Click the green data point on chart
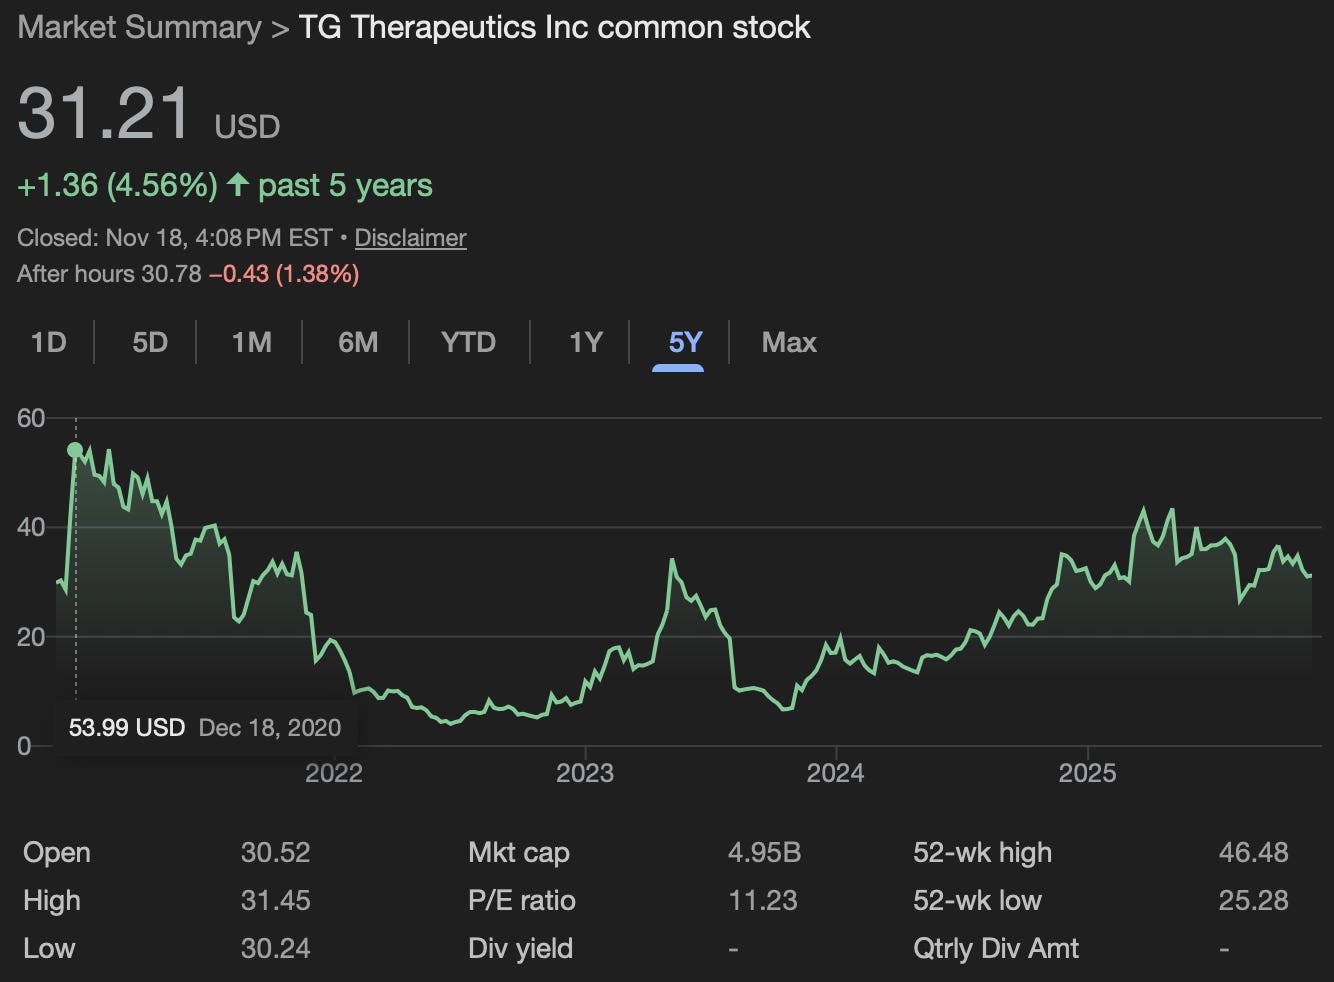The image size is (1334, 982). [x=75, y=450]
